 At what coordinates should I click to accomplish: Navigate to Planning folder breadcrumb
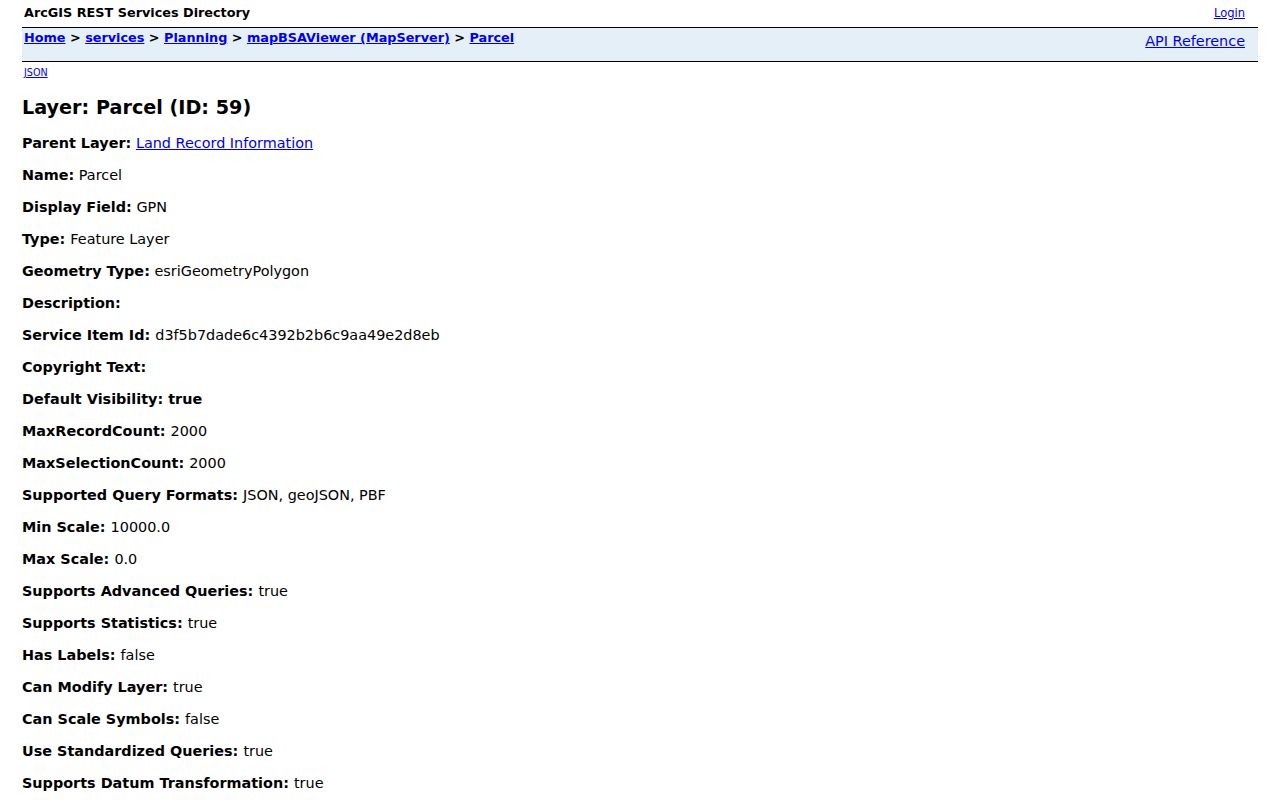pos(196,38)
